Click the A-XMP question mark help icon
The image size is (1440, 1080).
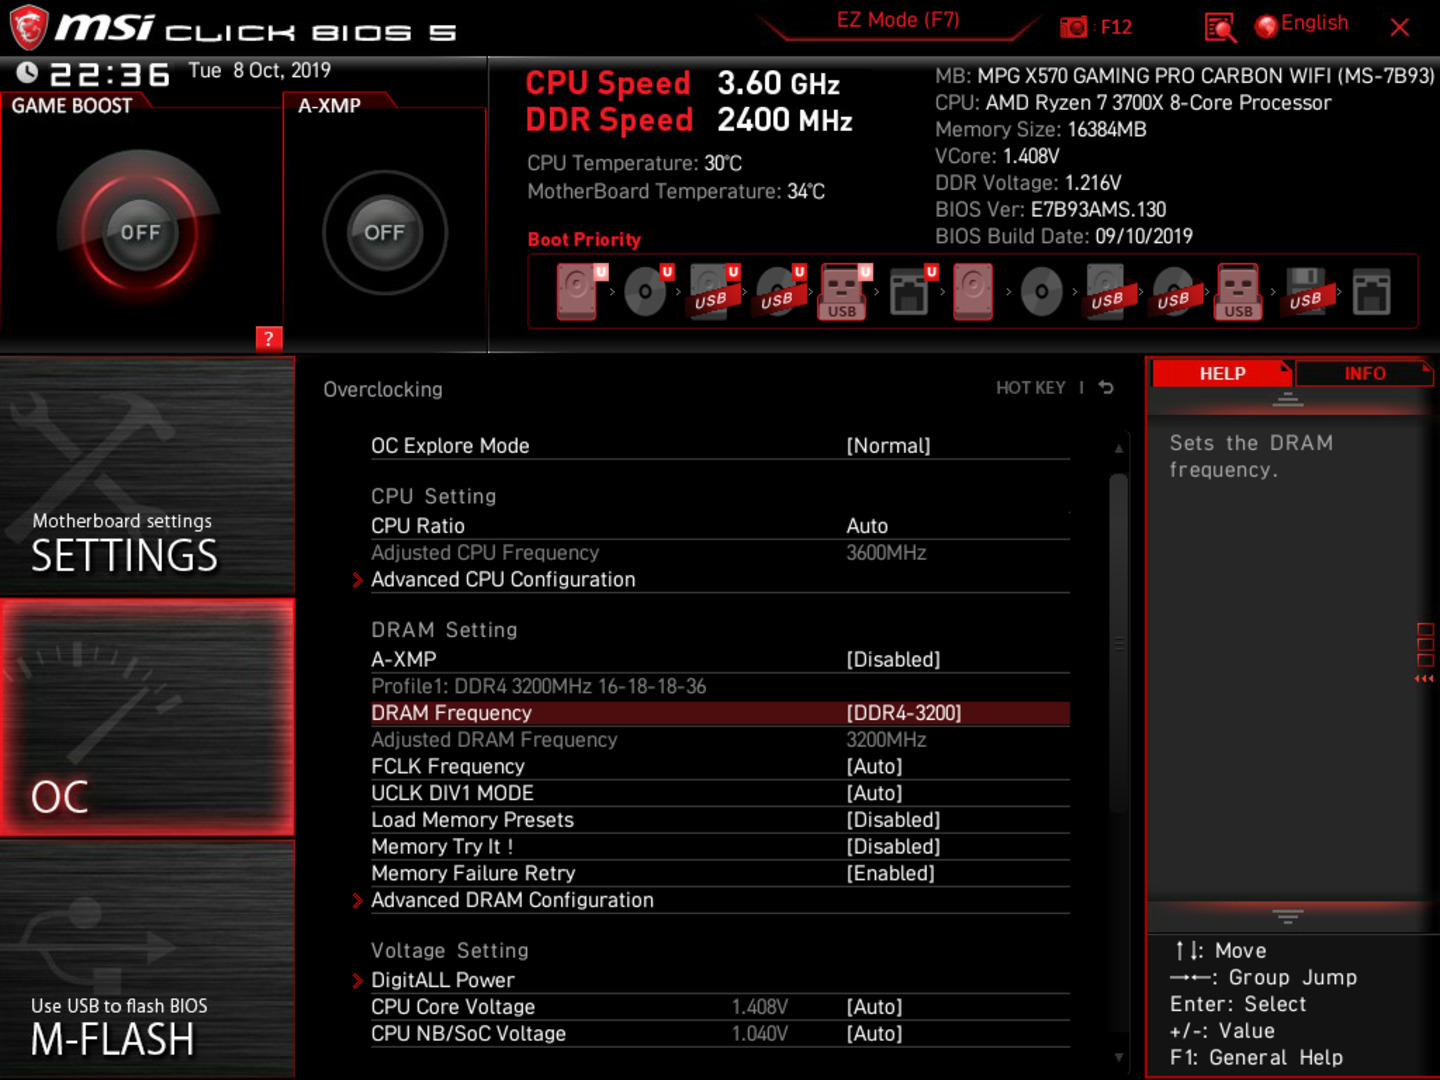coord(268,339)
